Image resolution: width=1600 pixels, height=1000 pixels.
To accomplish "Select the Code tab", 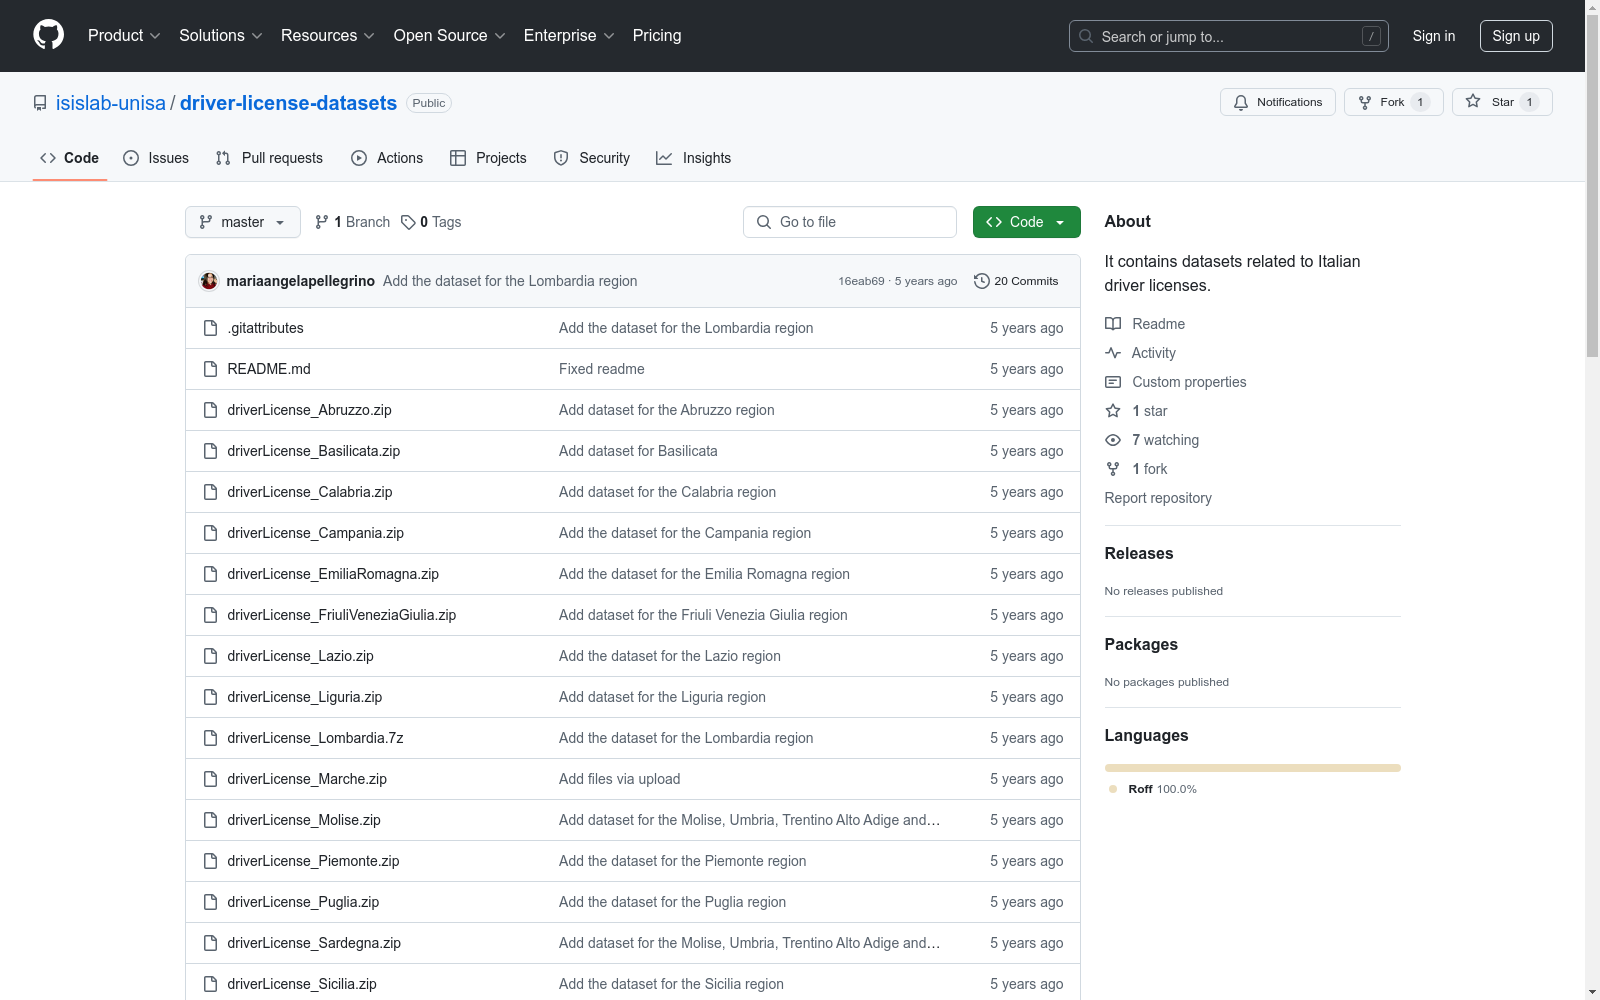I will pos(70,158).
